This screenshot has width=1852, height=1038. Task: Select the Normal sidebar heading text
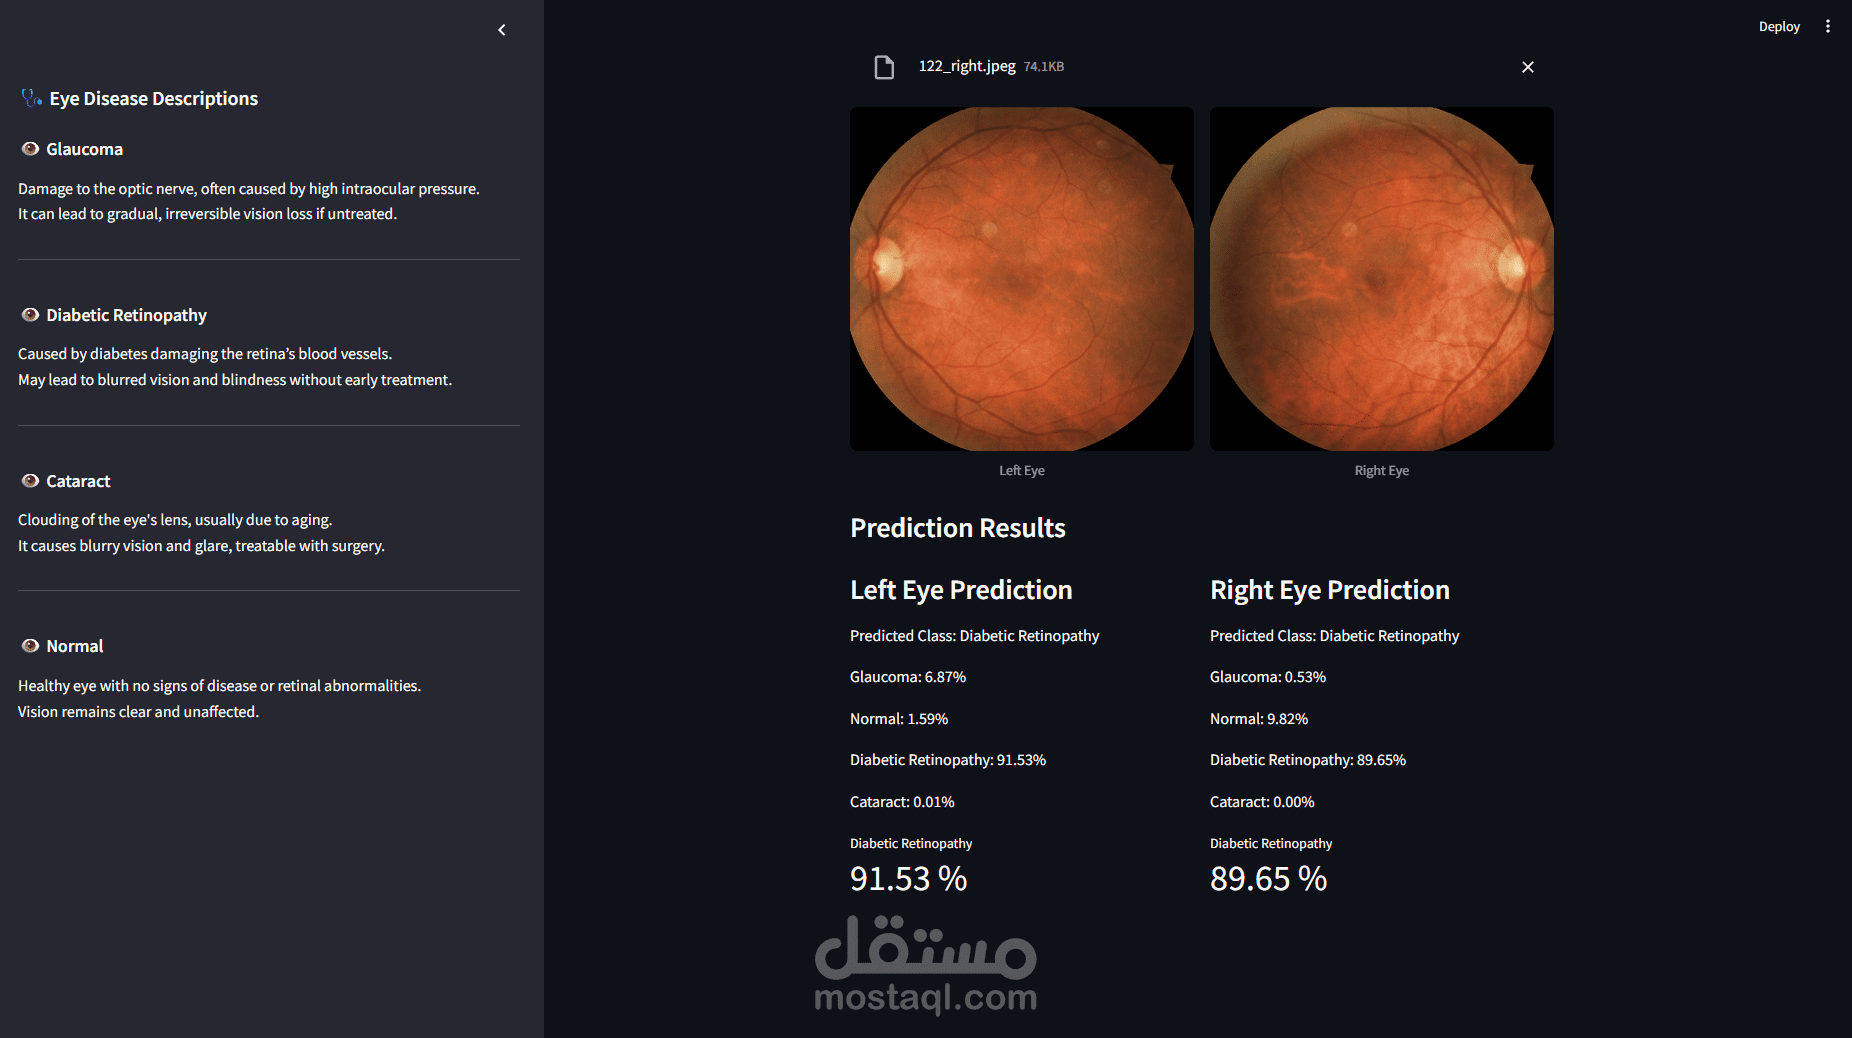click(x=75, y=646)
